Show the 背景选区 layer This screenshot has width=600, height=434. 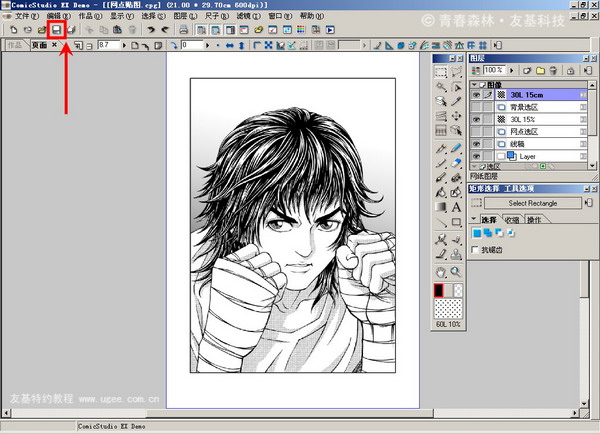pos(476,107)
